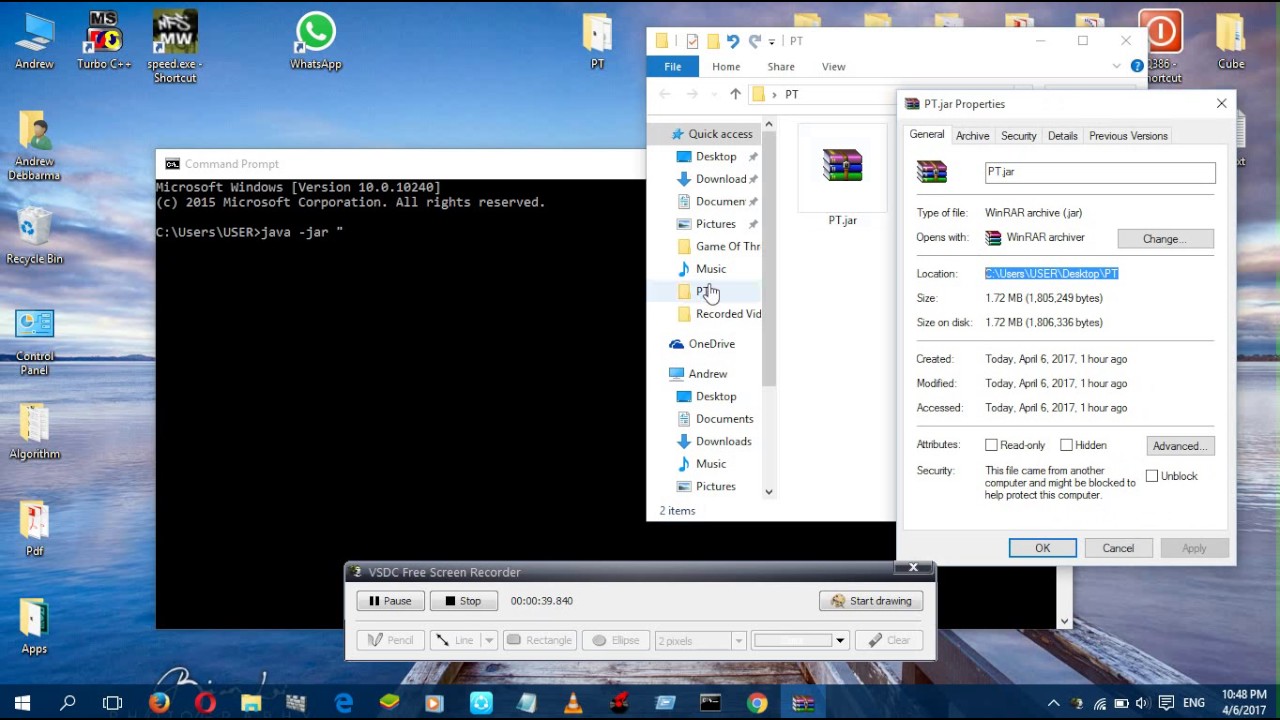Open Task View from taskbar
Viewport: 1280px width, 720px height.
[x=113, y=703]
